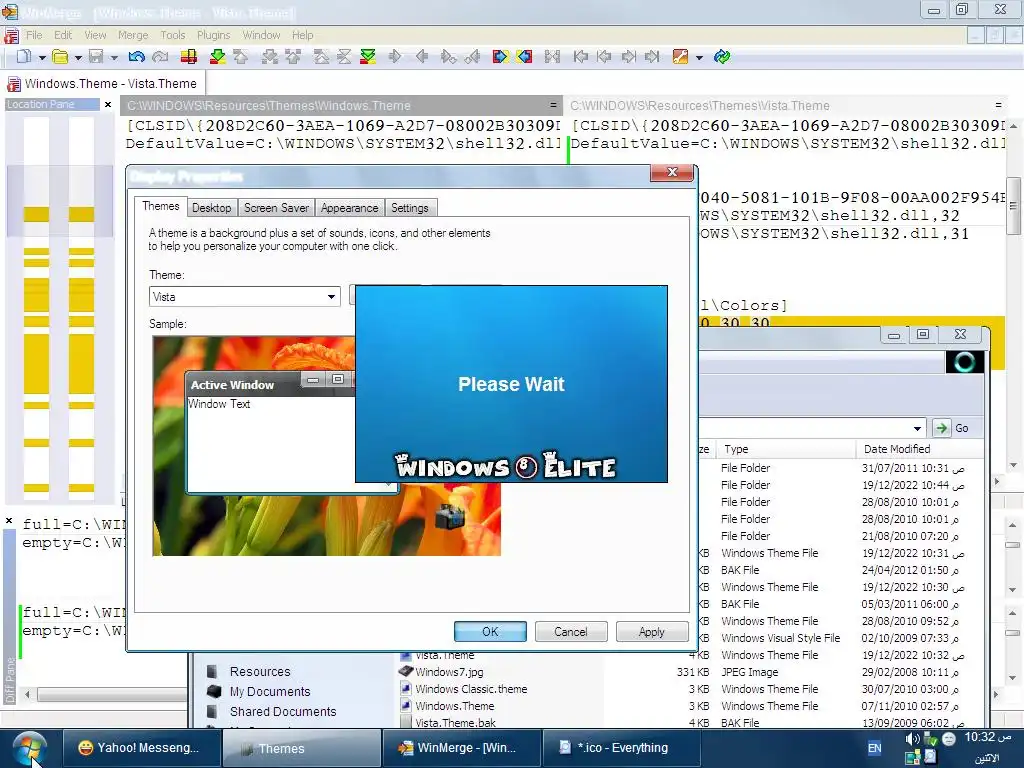Click the Open folder icon in WinMerge toolbar

coord(60,57)
